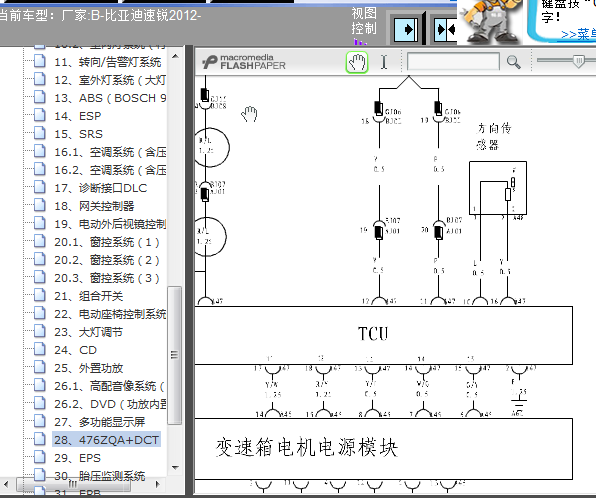This screenshot has width=596, height=498.
Task: Click document icon beside 22、电动座椅控制系统
Action: [40, 313]
